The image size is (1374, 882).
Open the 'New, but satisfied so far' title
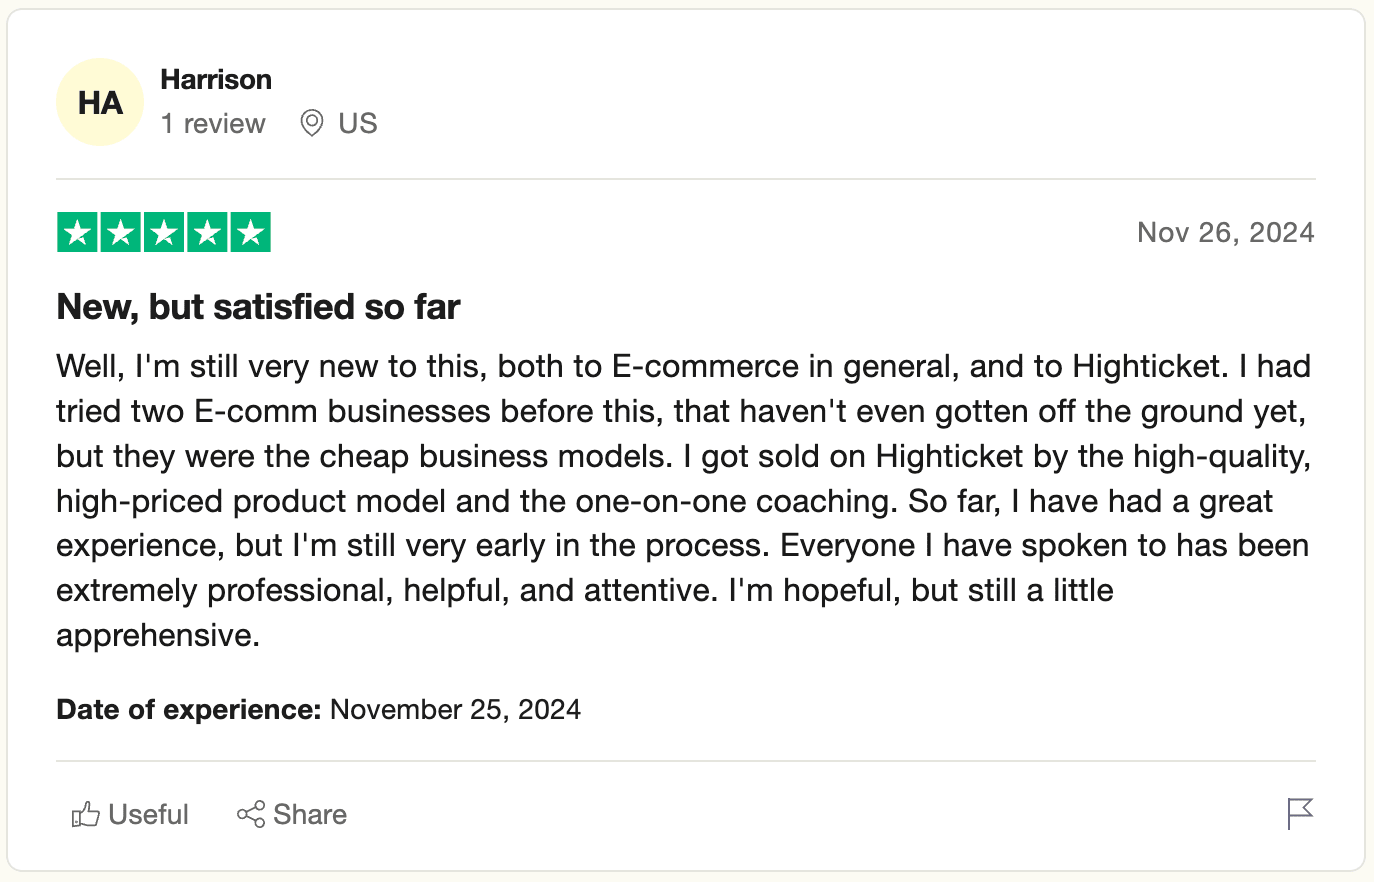point(258,307)
